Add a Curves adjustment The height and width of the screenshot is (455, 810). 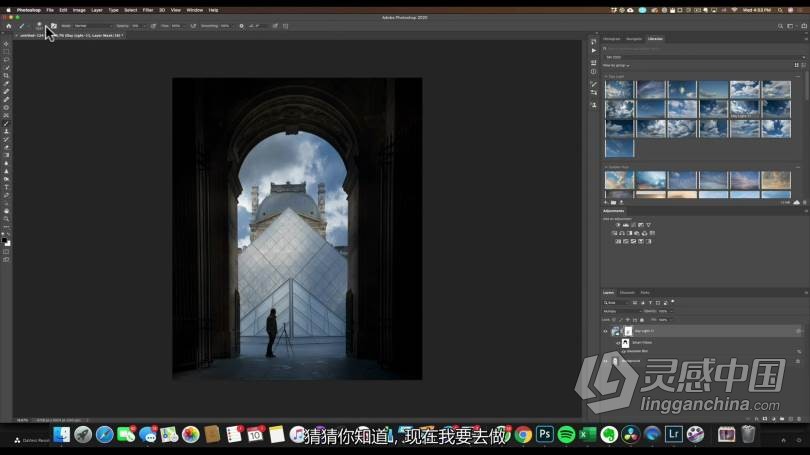[x=633, y=225]
